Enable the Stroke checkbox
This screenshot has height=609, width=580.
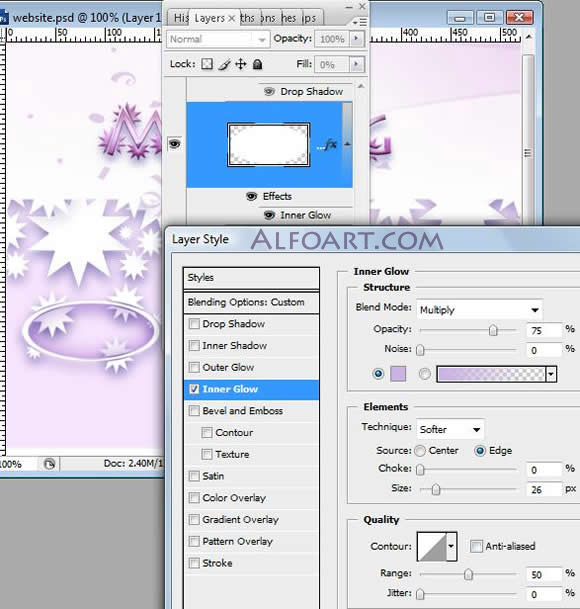(x=194, y=563)
